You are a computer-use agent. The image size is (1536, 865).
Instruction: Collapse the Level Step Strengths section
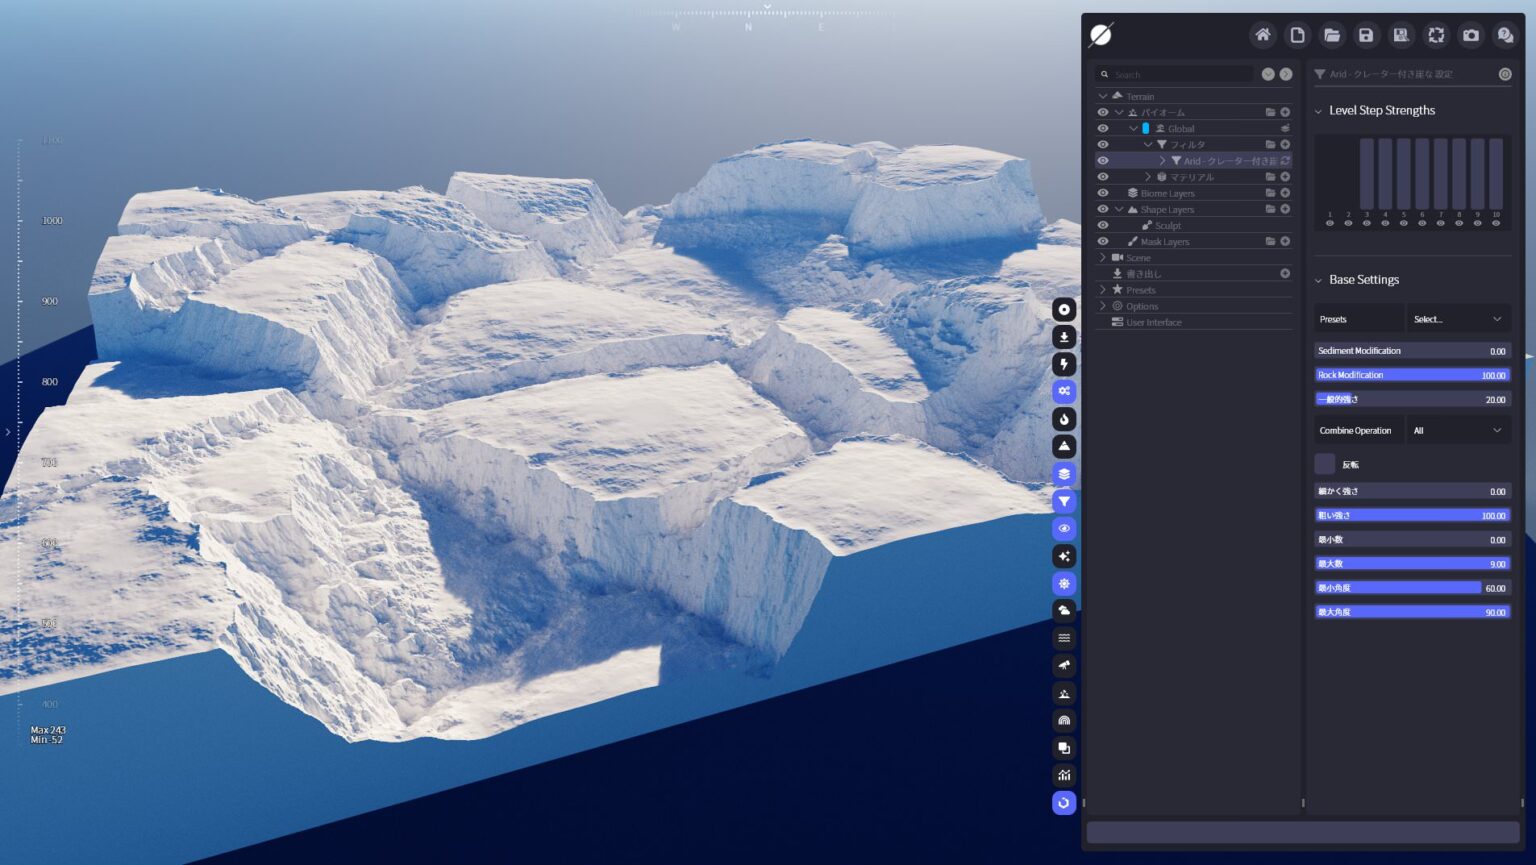(x=1320, y=110)
